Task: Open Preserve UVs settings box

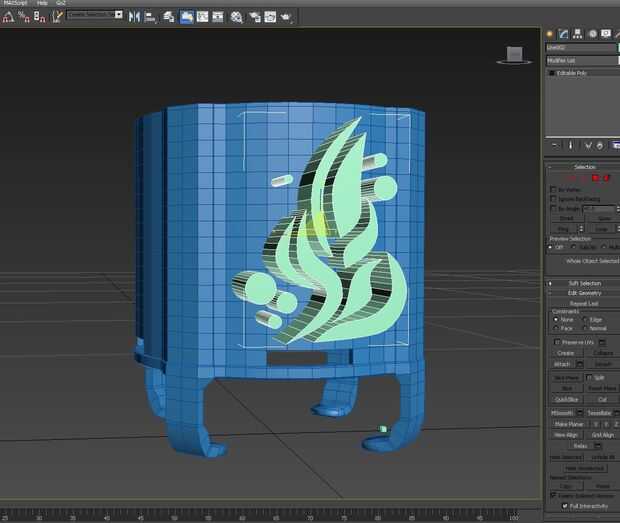Action: [602, 342]
